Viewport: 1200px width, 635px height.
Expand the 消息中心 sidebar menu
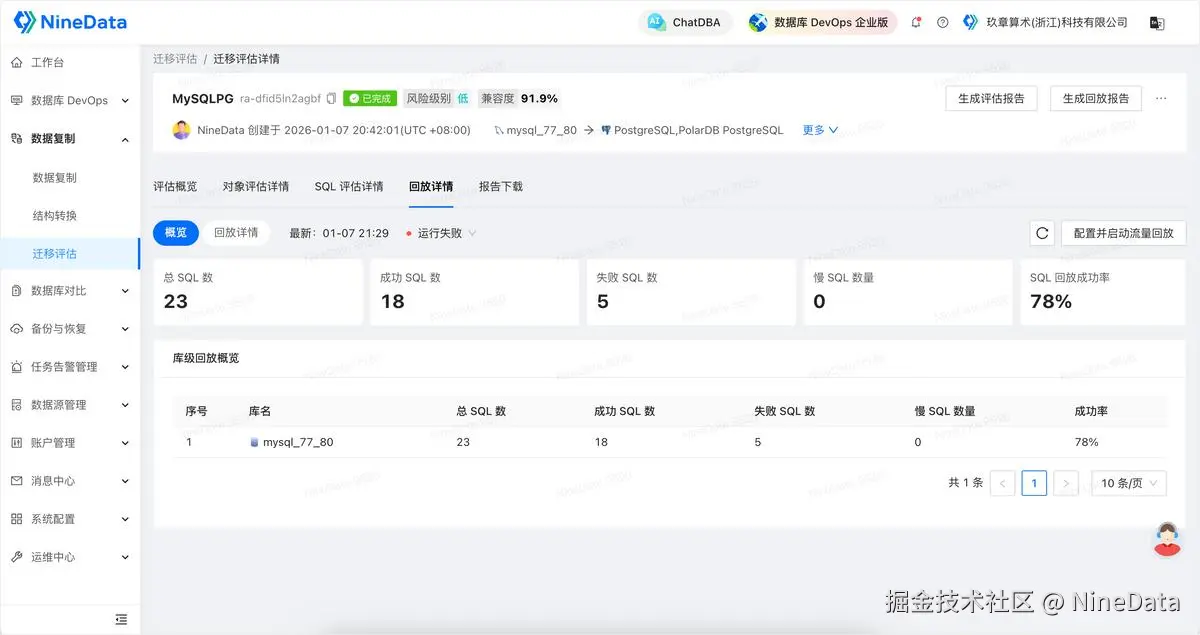pyautogui.click(x=70, y=481)
